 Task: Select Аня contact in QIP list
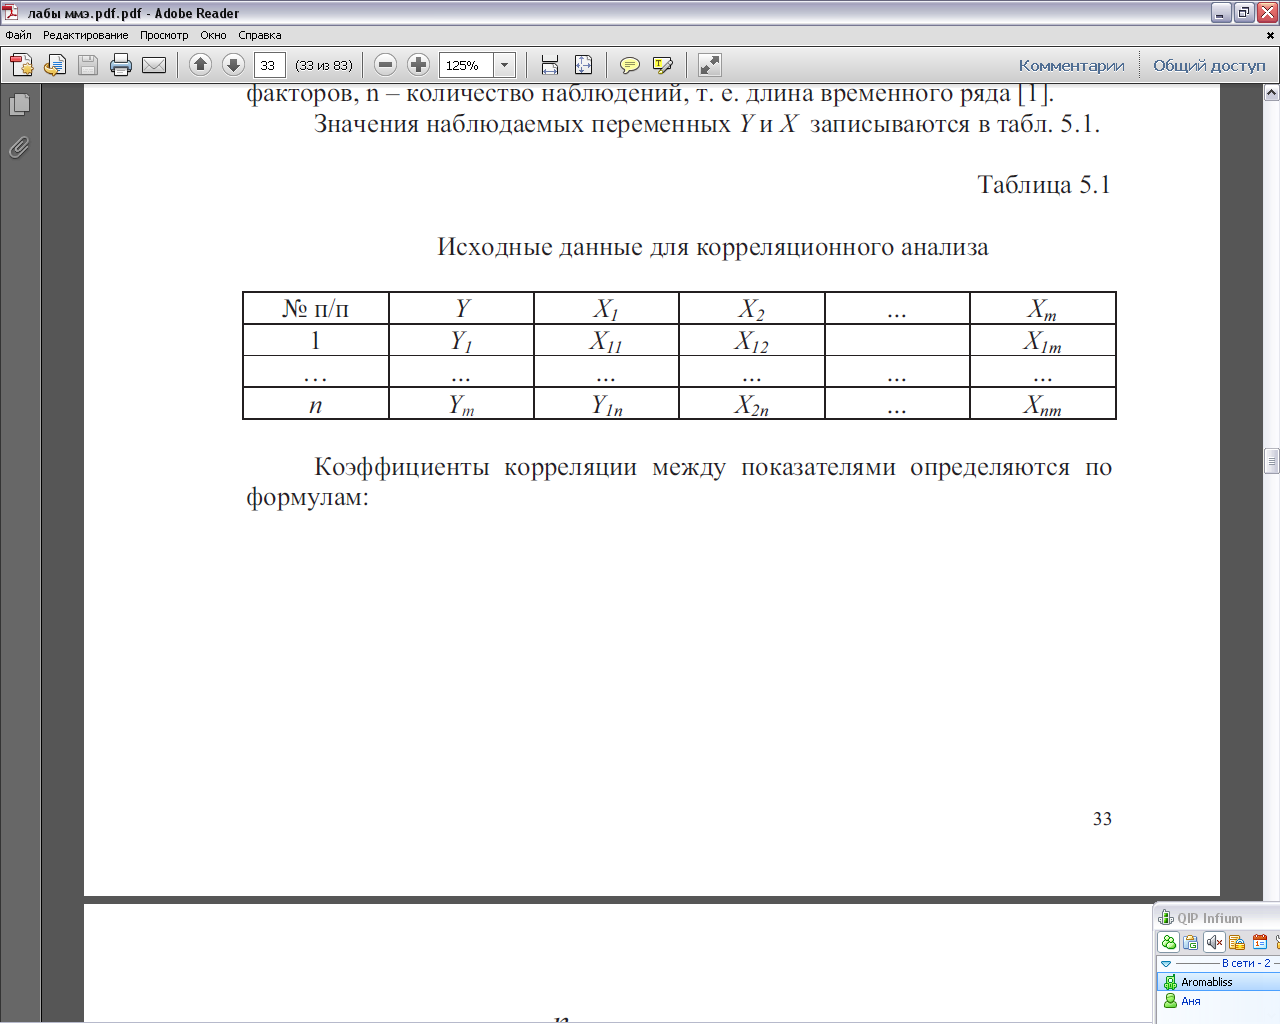(x=1218, y=1001)
